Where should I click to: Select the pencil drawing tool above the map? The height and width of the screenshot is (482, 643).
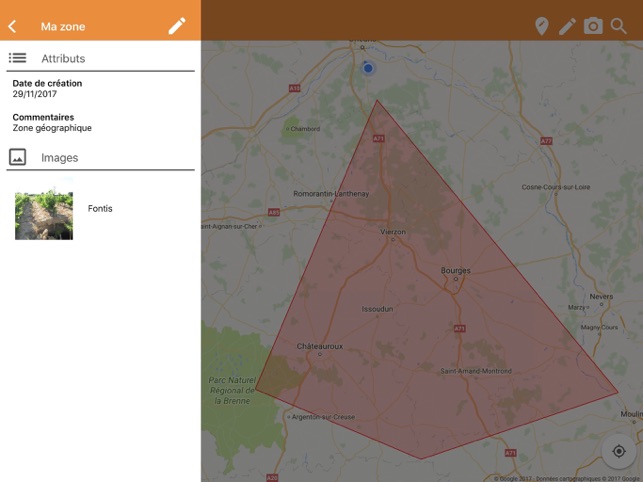[x=567, y=26]
